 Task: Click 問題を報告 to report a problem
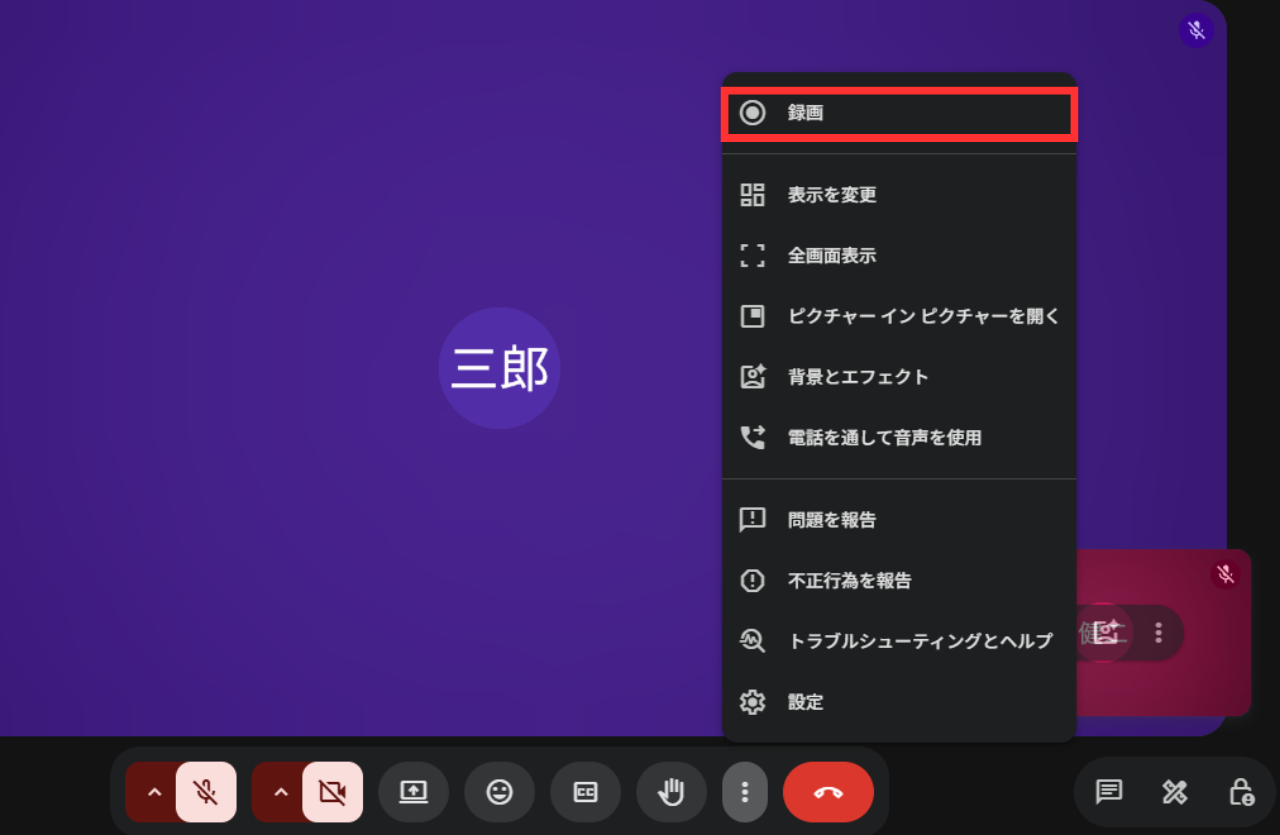(x=899, y=520)
